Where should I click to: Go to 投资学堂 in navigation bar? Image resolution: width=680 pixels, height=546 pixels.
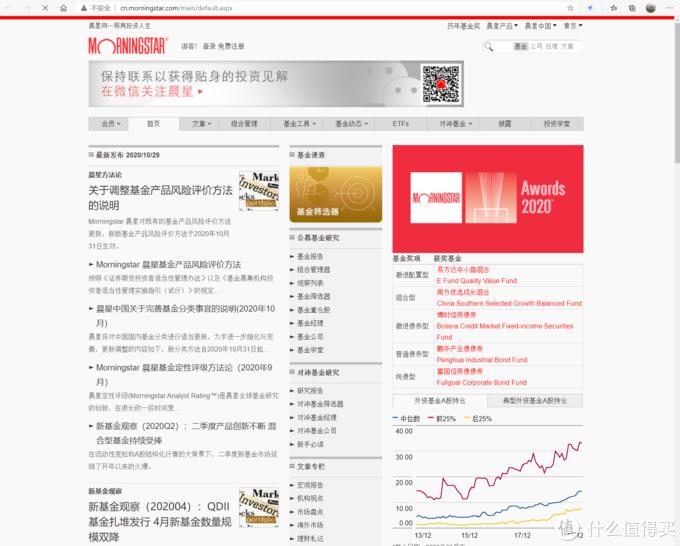point(557,124)
